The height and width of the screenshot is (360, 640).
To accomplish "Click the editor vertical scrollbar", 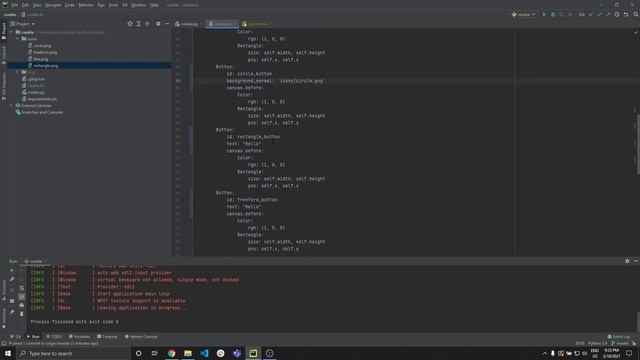I will [x=638, y=143].
